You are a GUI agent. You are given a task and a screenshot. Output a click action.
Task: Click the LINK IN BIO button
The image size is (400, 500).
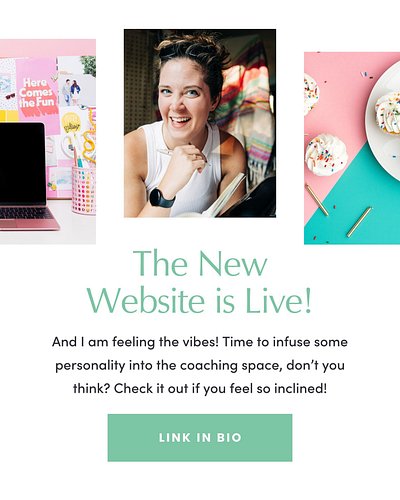(200, 437)
